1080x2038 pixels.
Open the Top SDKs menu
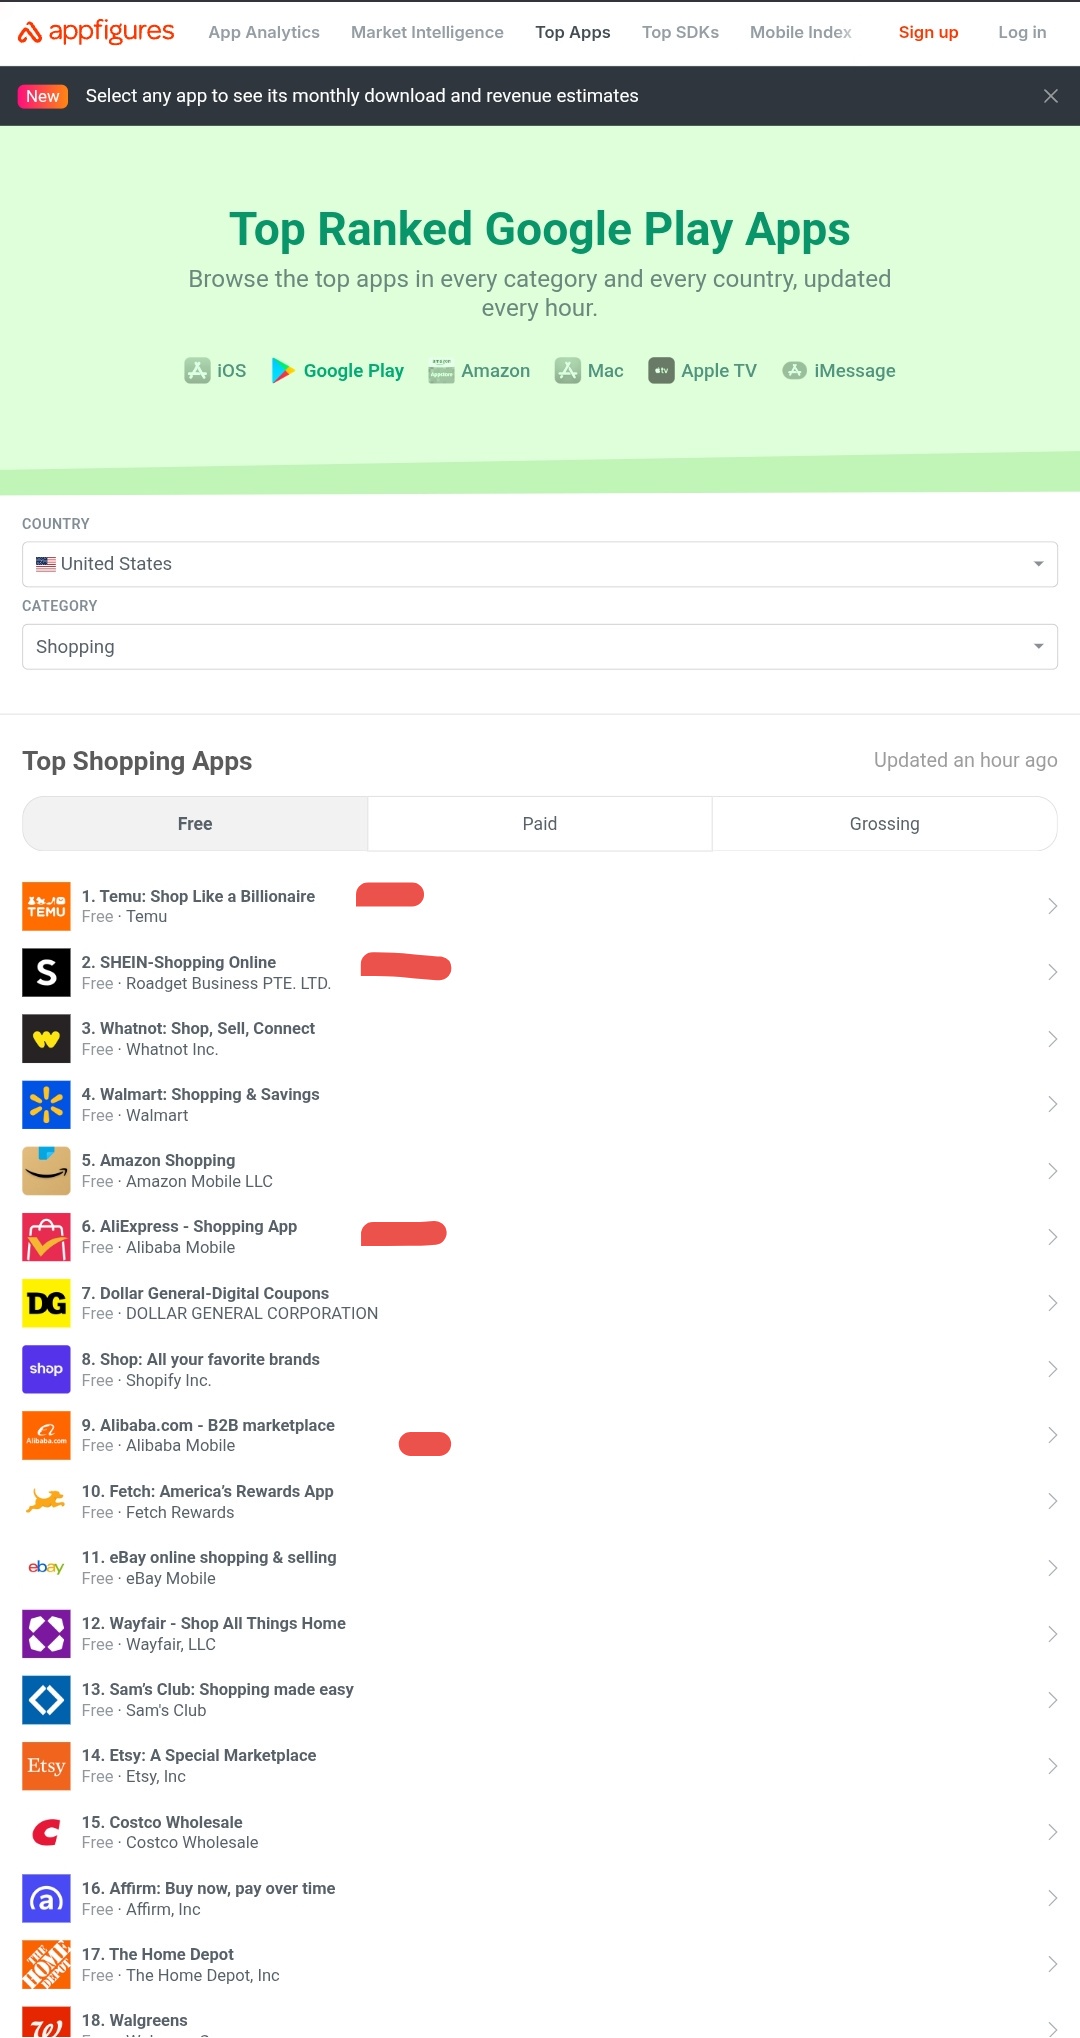(x=680, y=32)
